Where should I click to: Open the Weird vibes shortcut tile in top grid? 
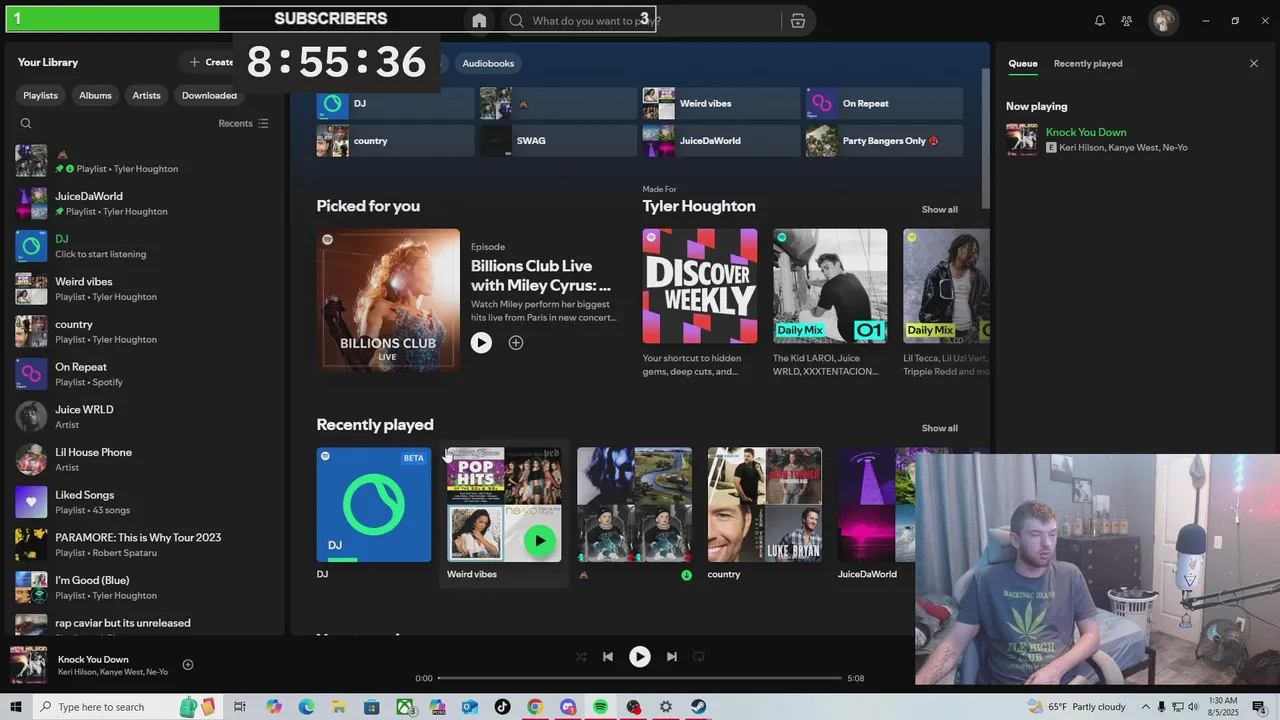[x=721, y=103]
